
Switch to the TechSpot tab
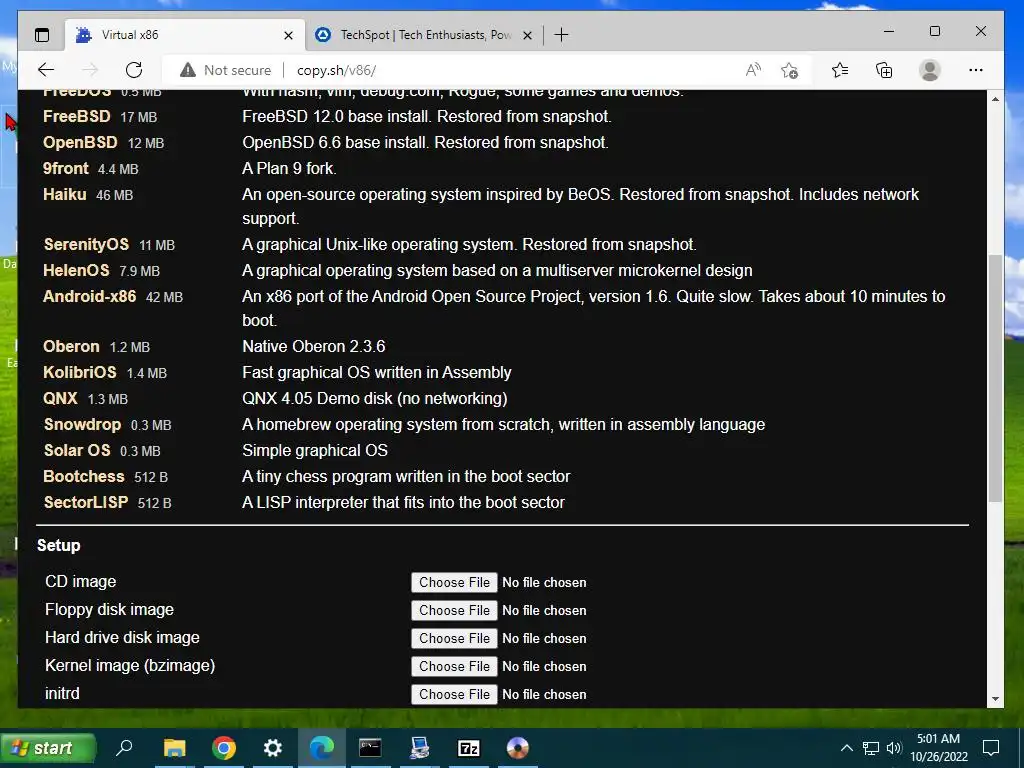coord(424,35)
